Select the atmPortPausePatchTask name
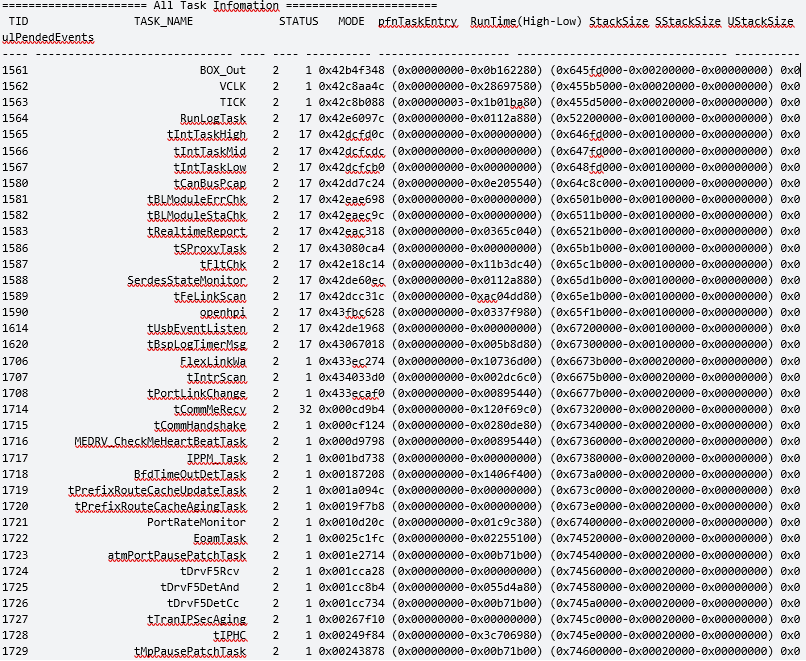The width and height of the screenshot is (806, 661). click(177, 556)
